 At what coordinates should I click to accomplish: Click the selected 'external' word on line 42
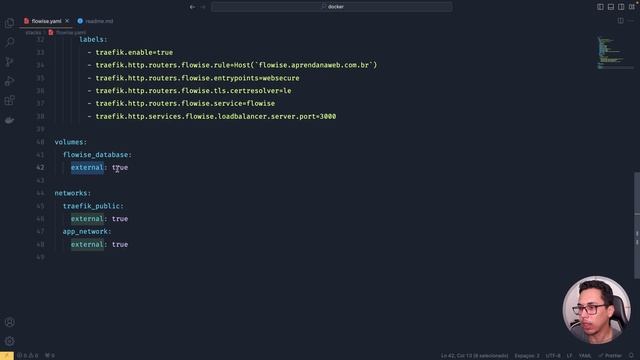coord(87,167)
